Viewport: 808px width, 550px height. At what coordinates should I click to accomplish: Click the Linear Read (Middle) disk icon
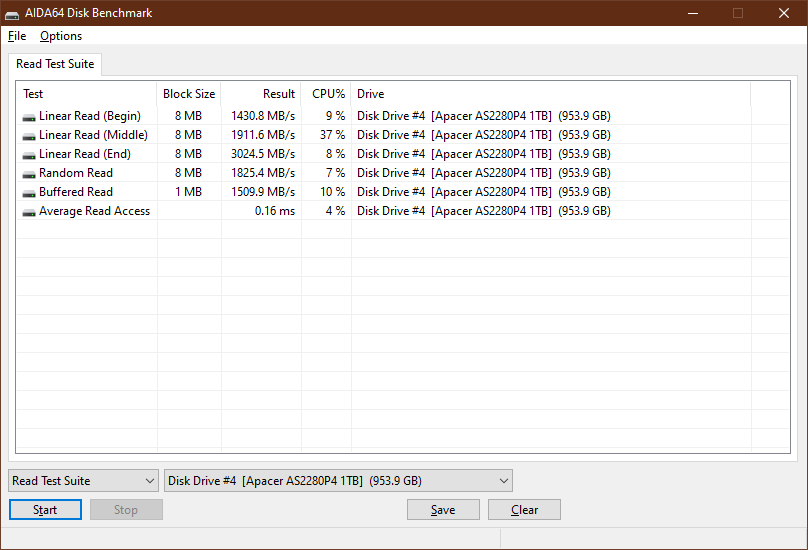pyautogui.click(x=29, y=136)
